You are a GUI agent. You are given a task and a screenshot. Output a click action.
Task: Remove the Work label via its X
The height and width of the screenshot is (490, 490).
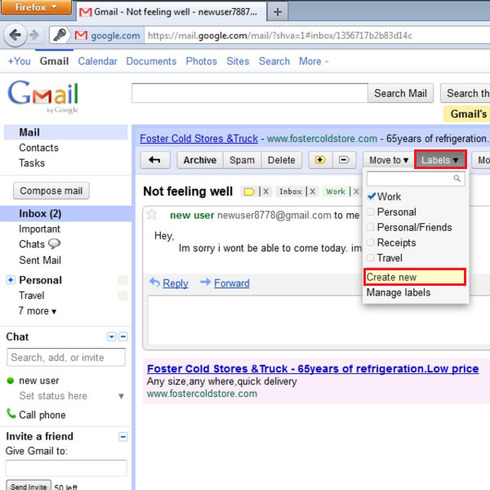(x=356, y=192)
